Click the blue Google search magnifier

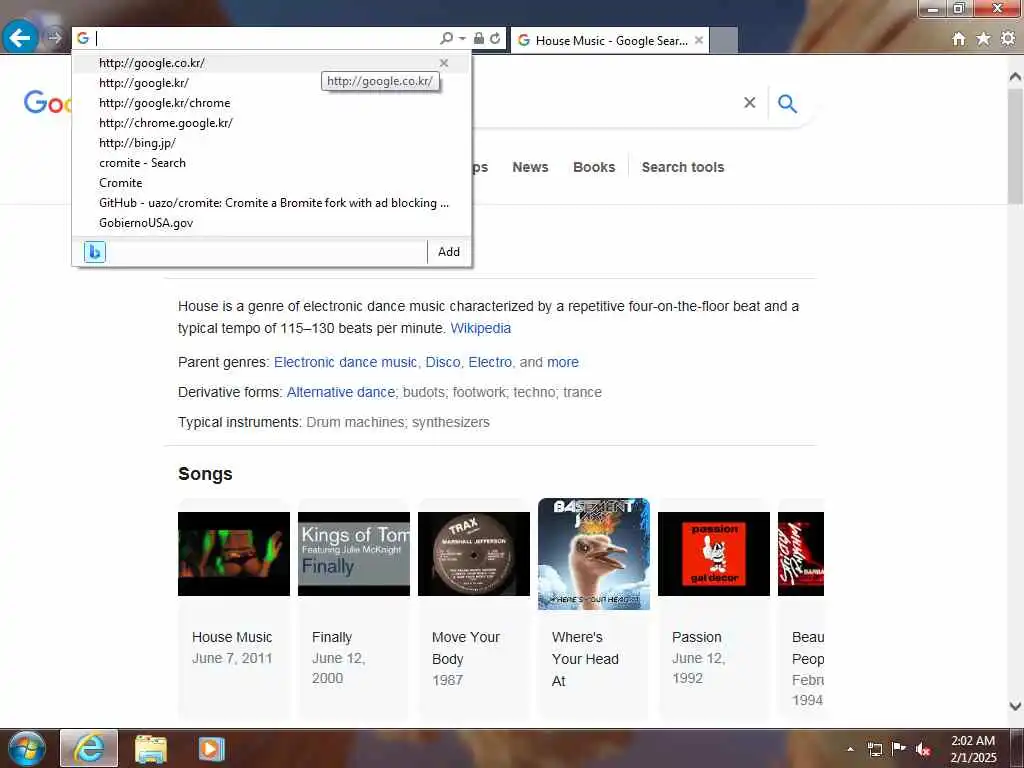pyautogui.click(x=788, y=103)
